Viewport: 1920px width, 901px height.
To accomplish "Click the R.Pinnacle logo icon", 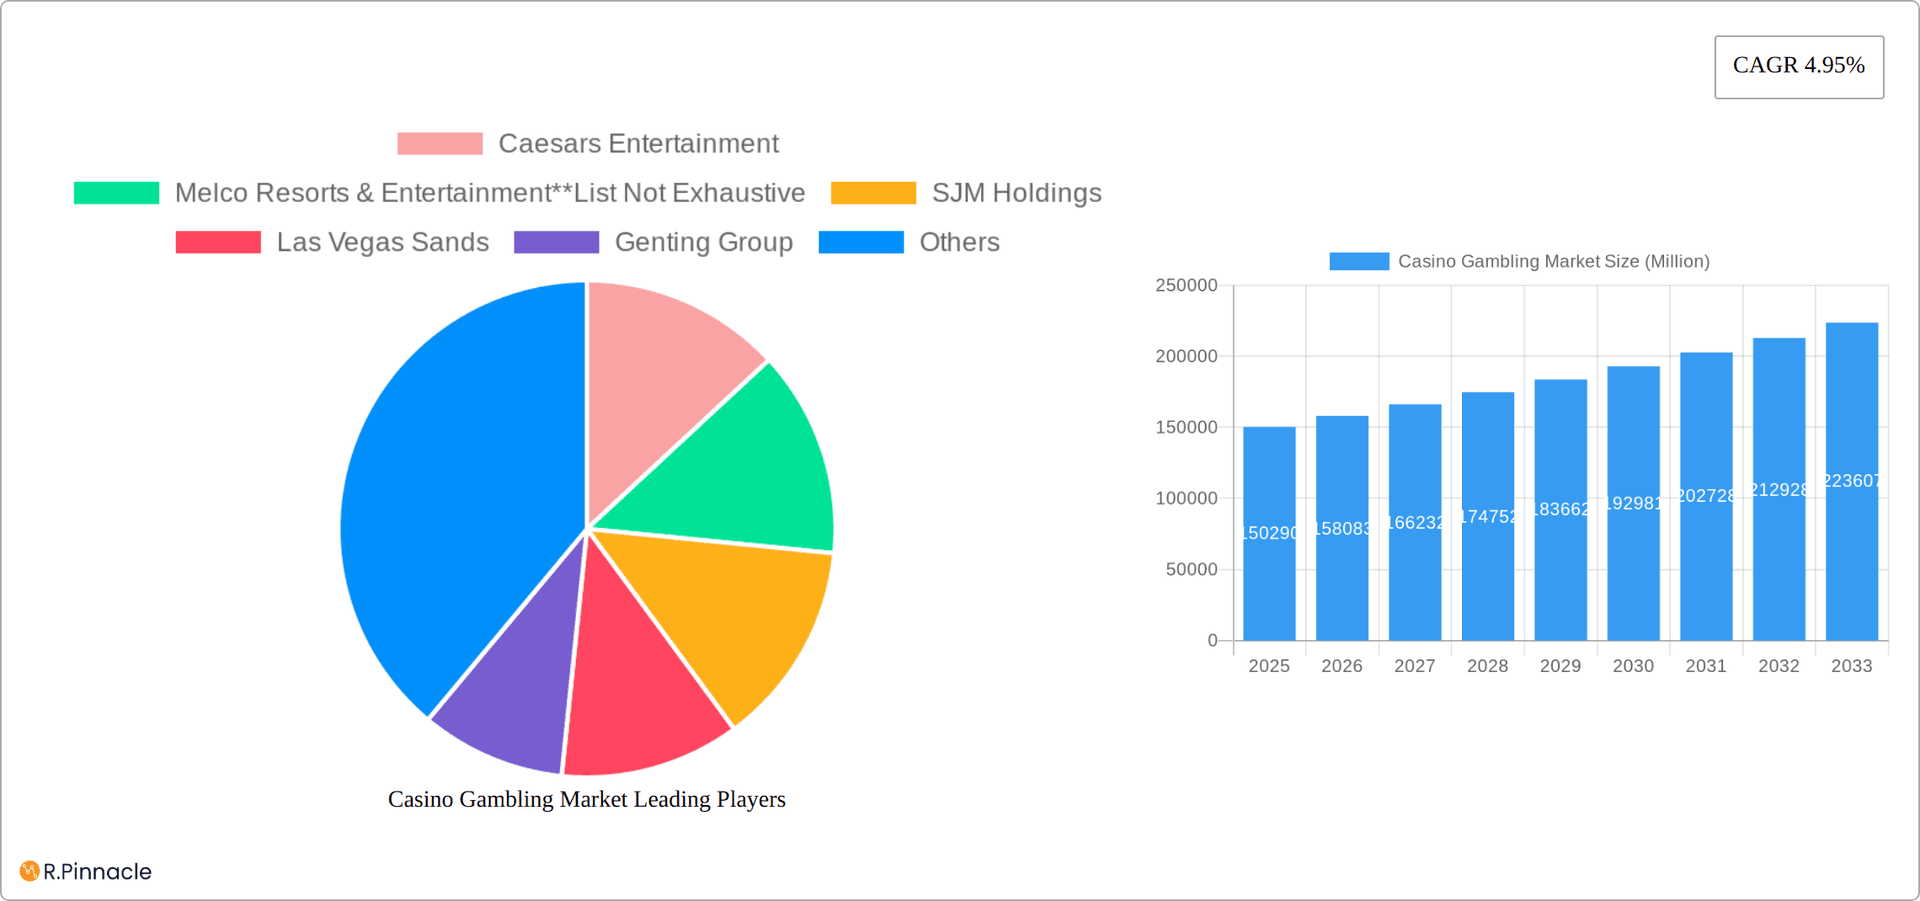I will pyautogui.click(x=27, y=871).
